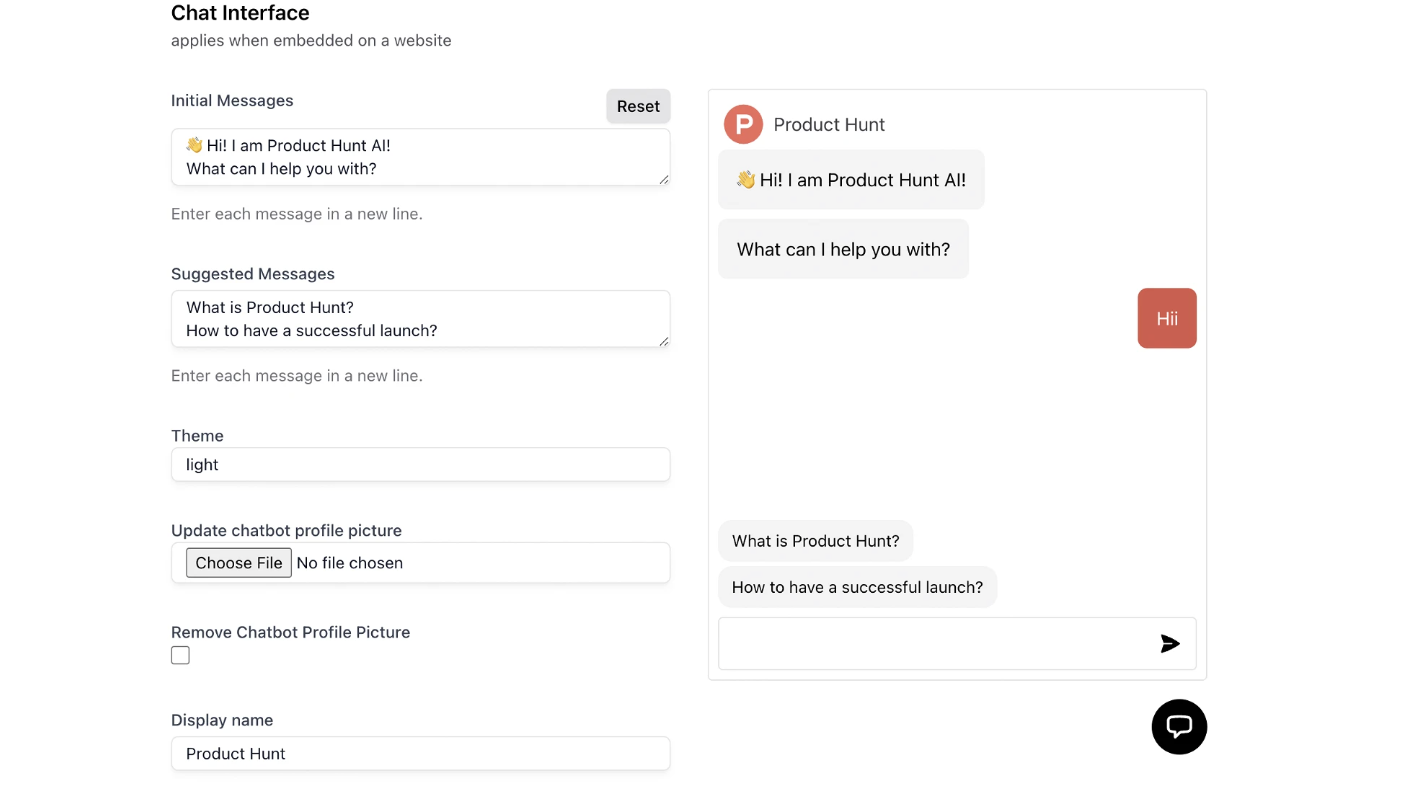Click the What can I help you with? bubble
The height and width of the screenshot is (800, 1424).
pos(843,249)
